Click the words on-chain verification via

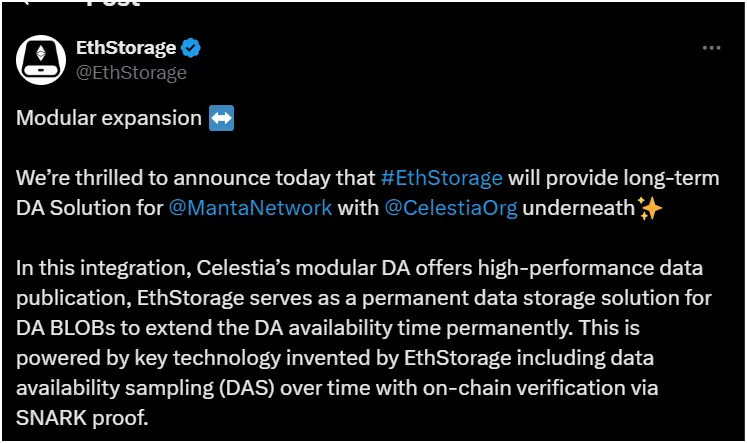click(541, 388)
